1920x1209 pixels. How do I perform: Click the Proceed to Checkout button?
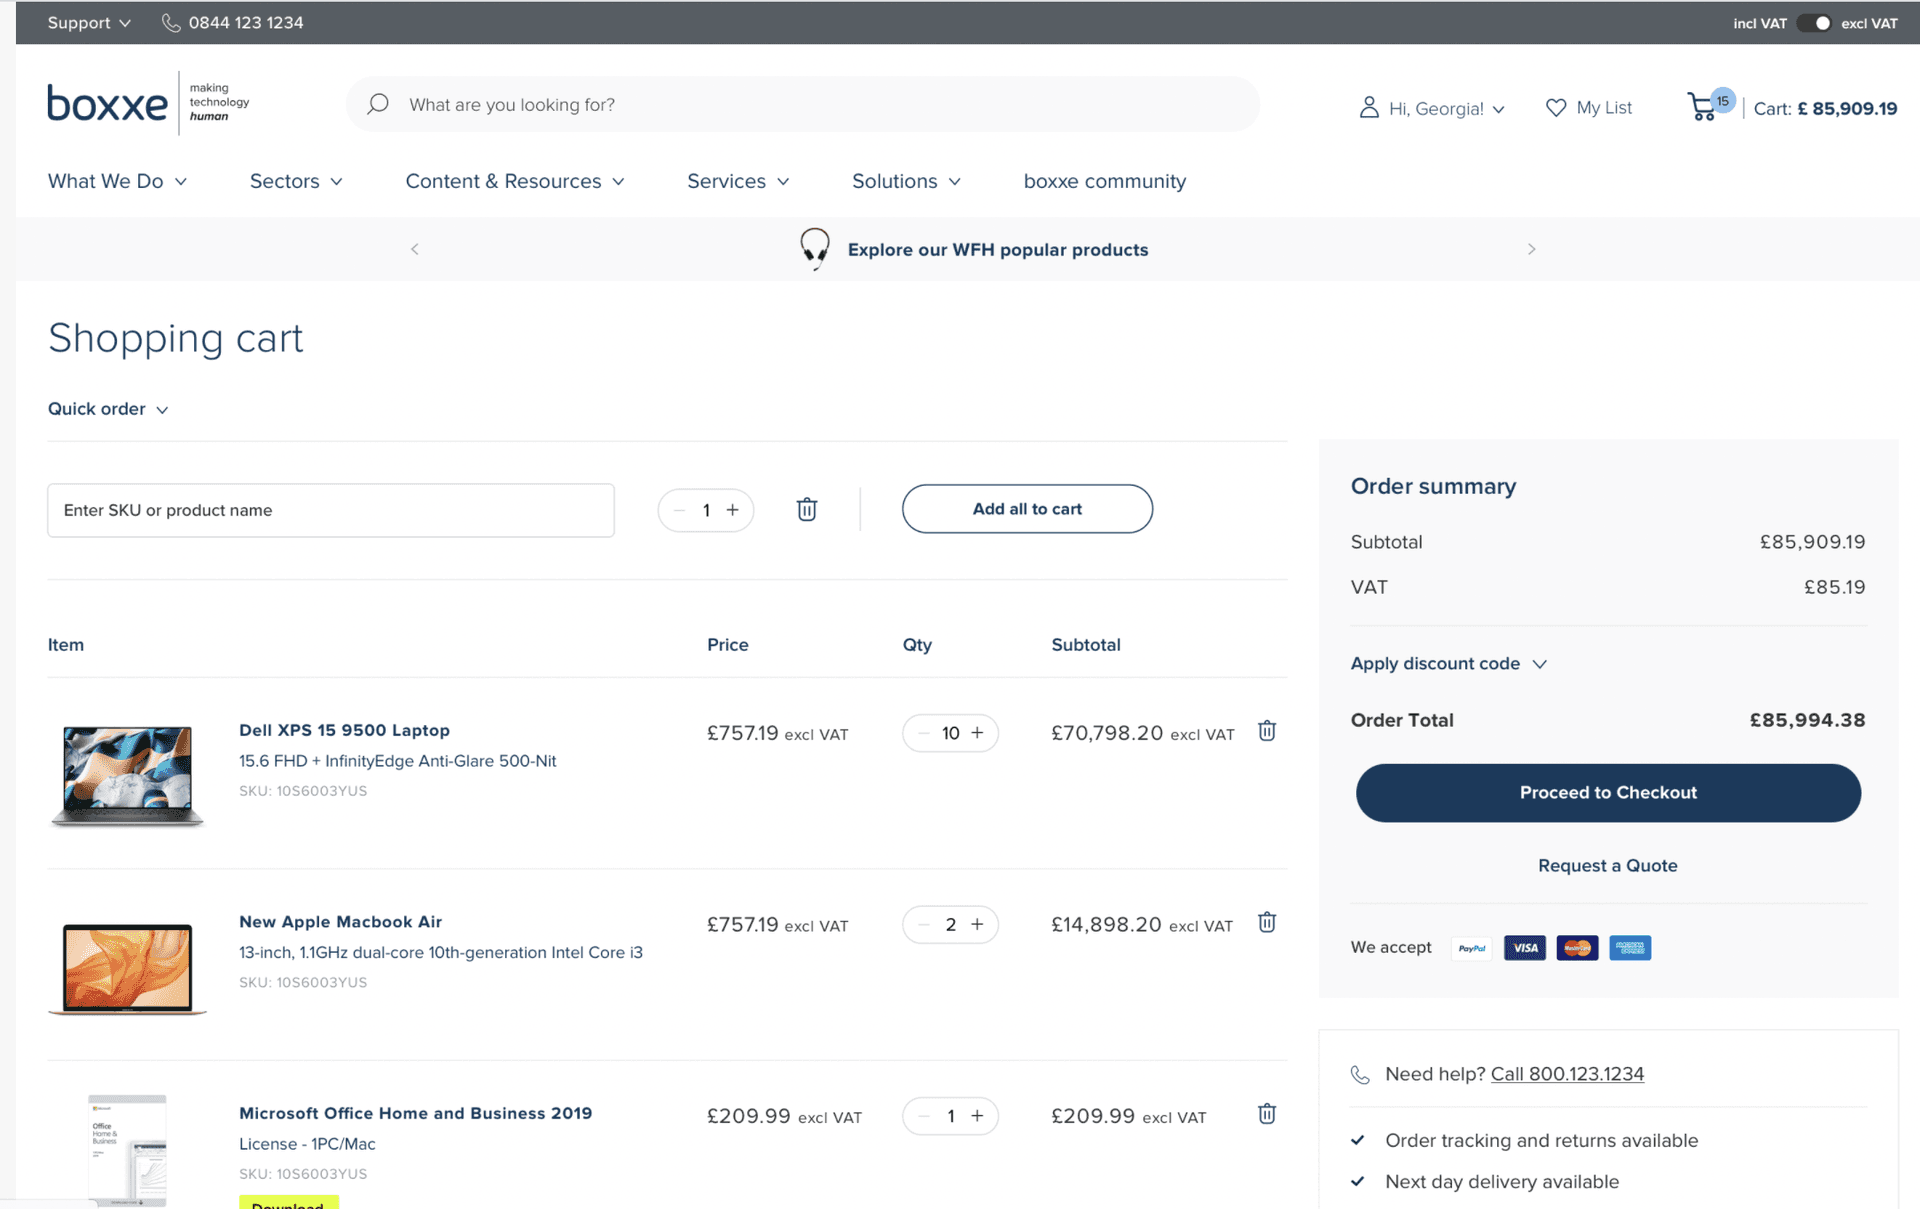coord(1607,792)
